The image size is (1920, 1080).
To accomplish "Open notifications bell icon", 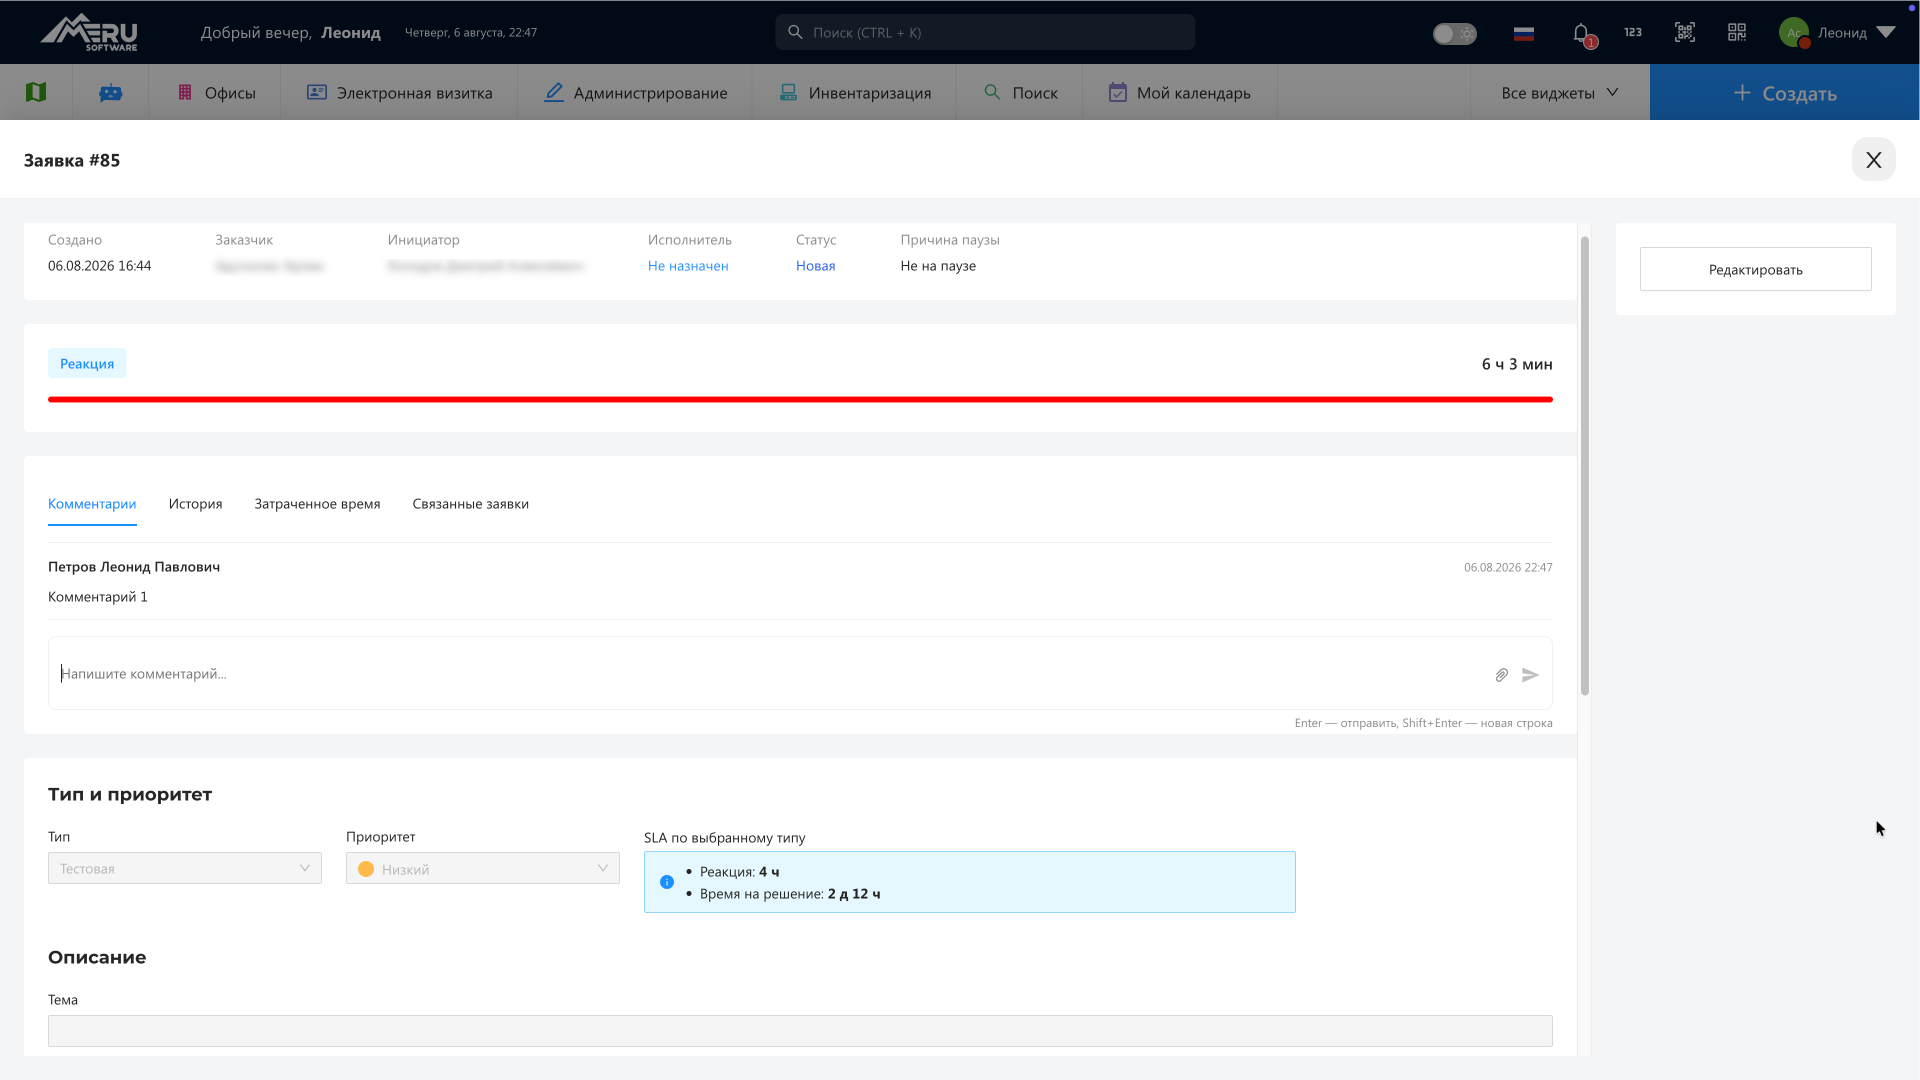I will pyautogui.click(x=1582, y=34).
